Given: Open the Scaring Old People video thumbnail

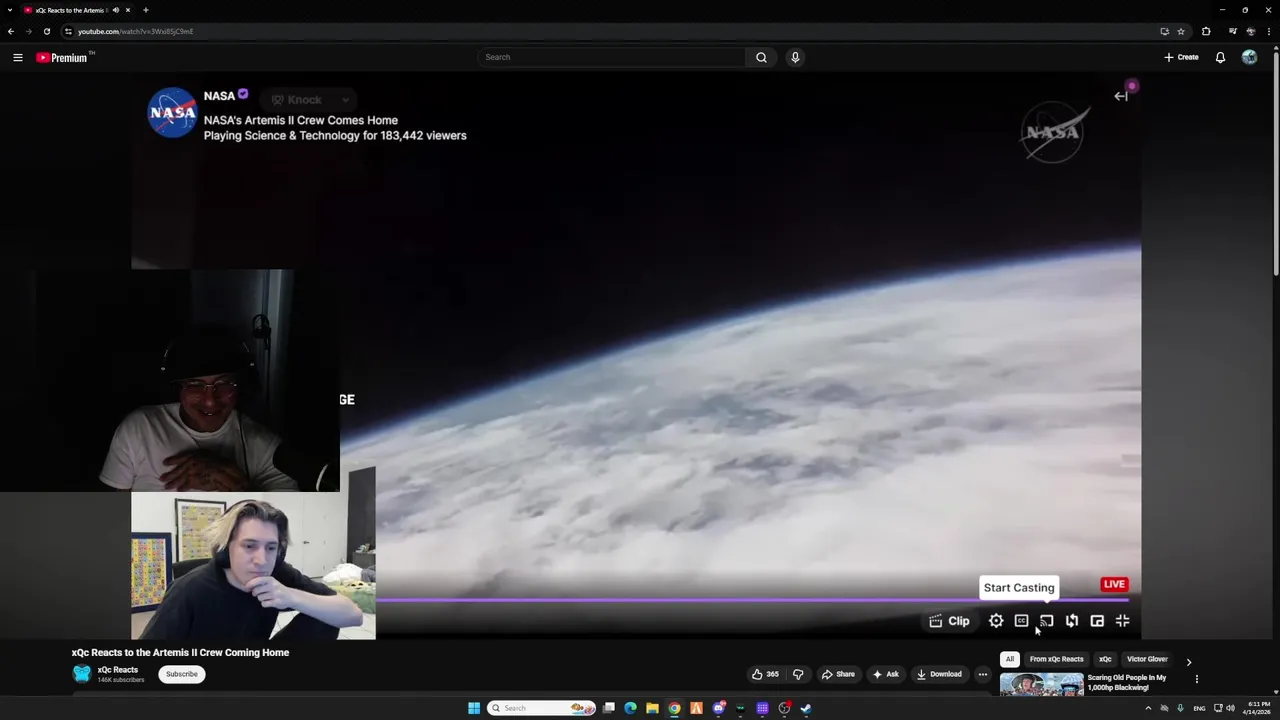Looking at the screenshot, I should [x=1041, y=684].
